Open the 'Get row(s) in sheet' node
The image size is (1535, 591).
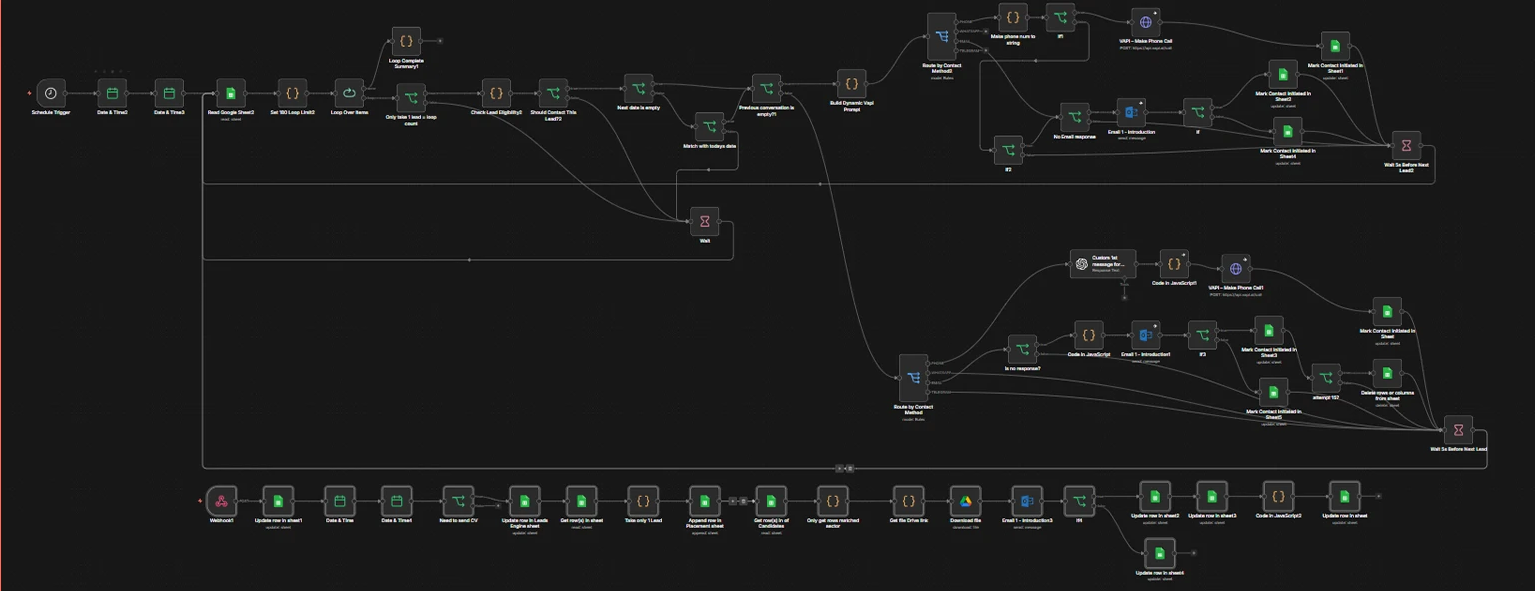(581, 500)
